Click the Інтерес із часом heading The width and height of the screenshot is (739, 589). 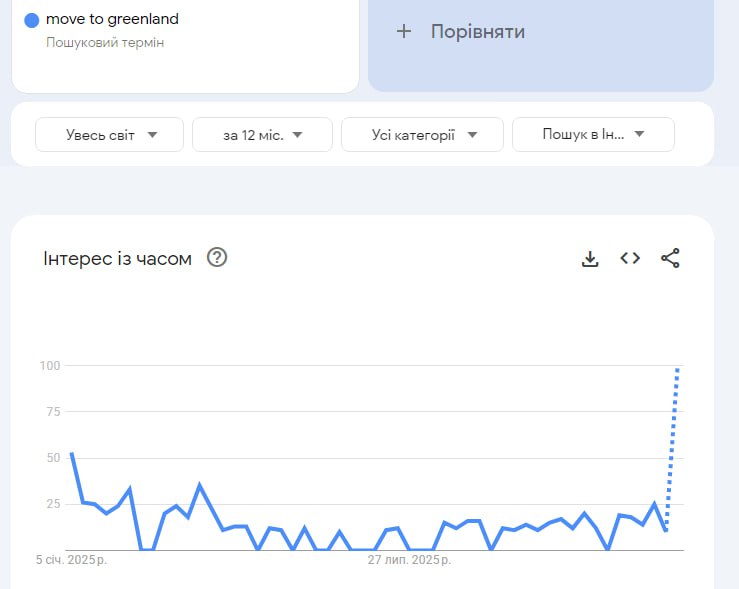tap(117, 259)
